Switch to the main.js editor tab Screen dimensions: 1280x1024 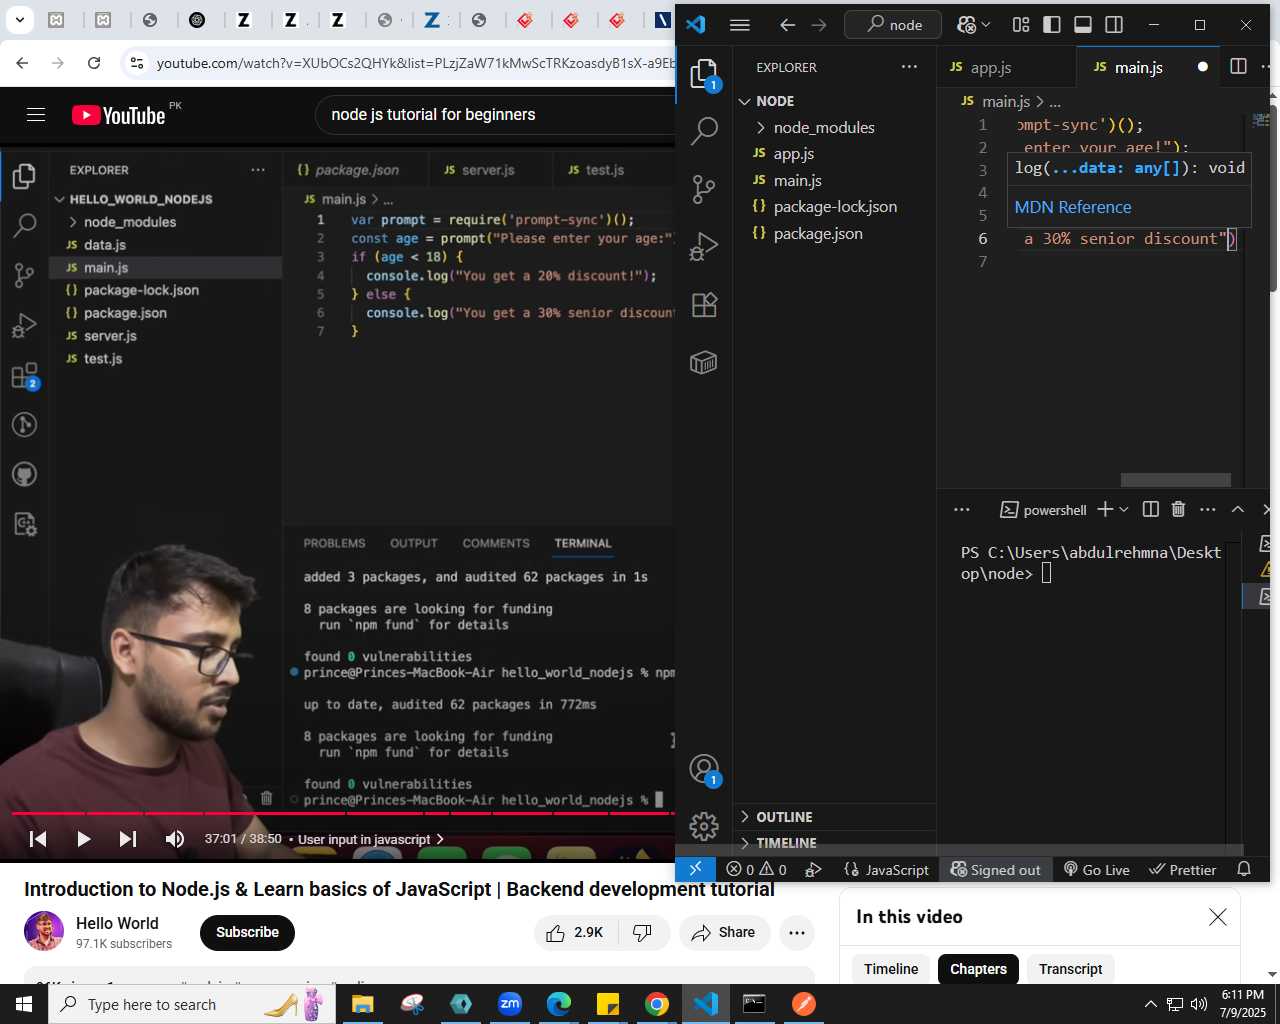tap(1148, 67)
